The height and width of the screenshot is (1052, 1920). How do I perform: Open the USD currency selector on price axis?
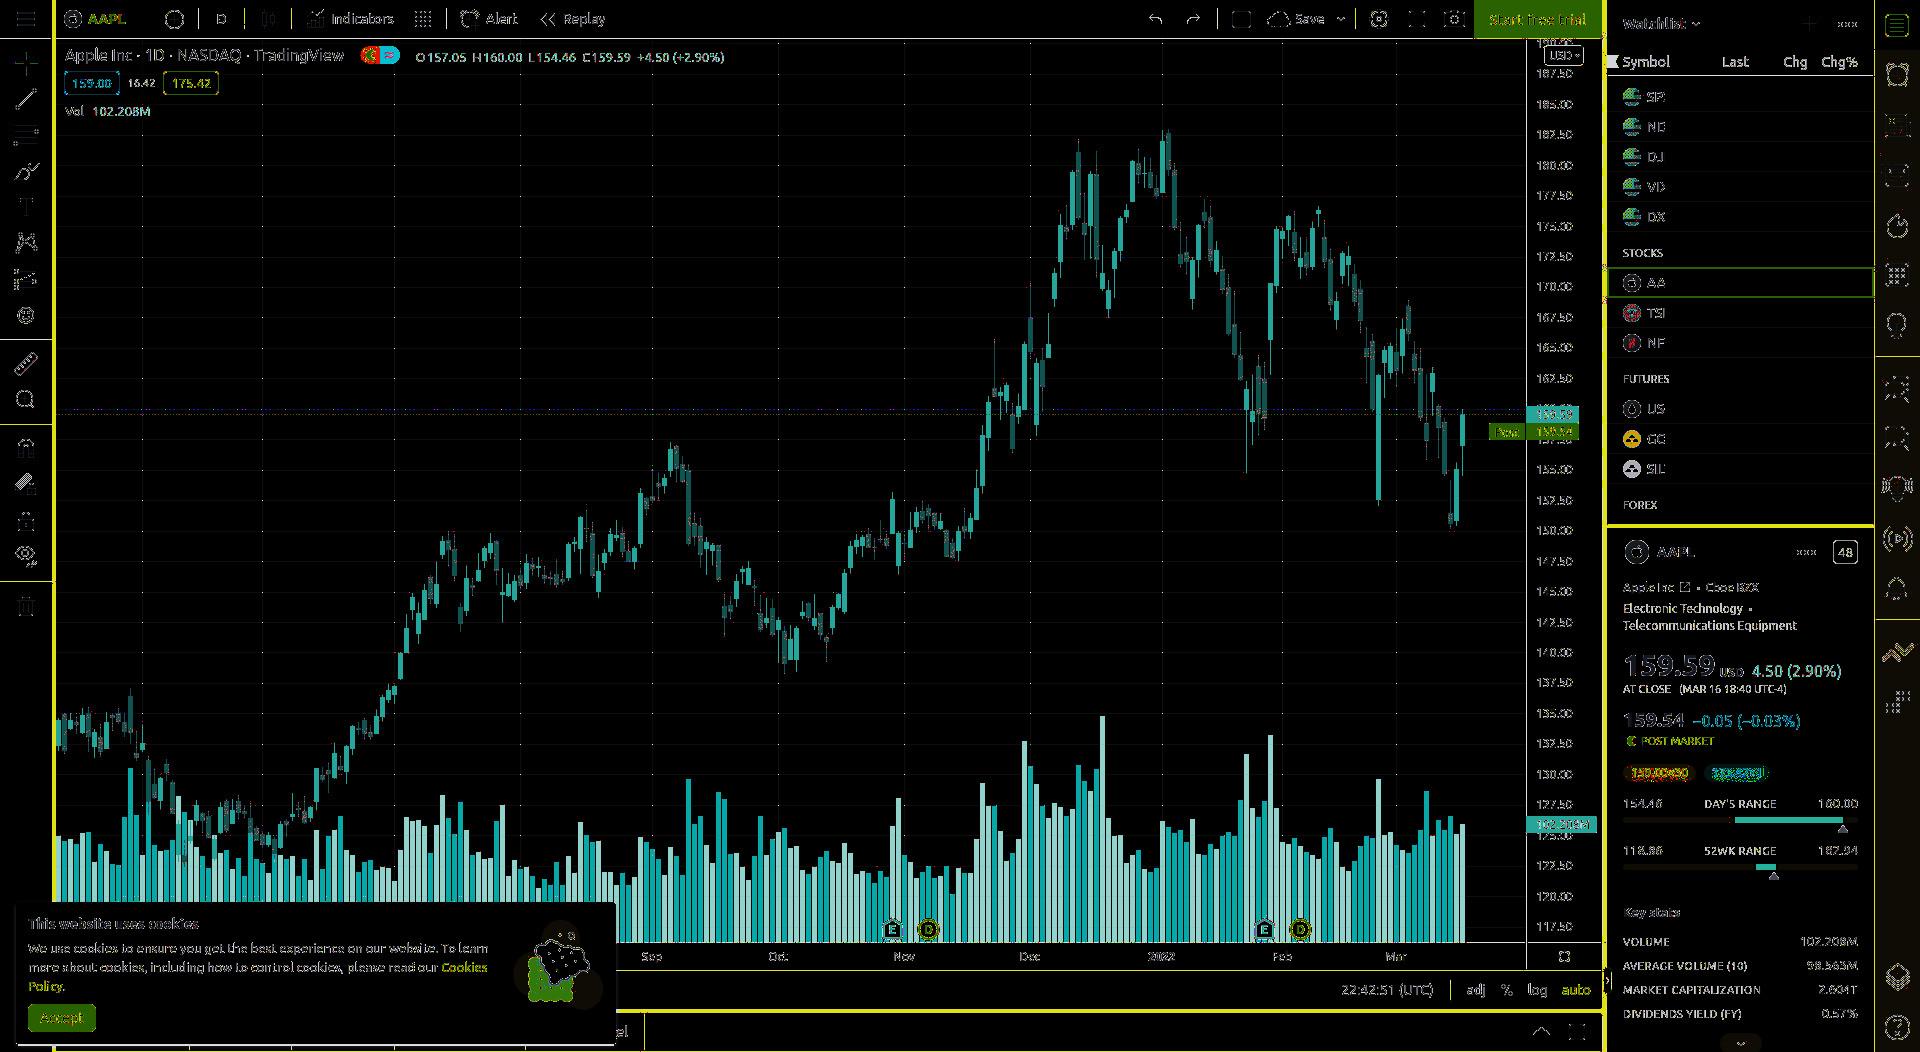click(1563, 55)
